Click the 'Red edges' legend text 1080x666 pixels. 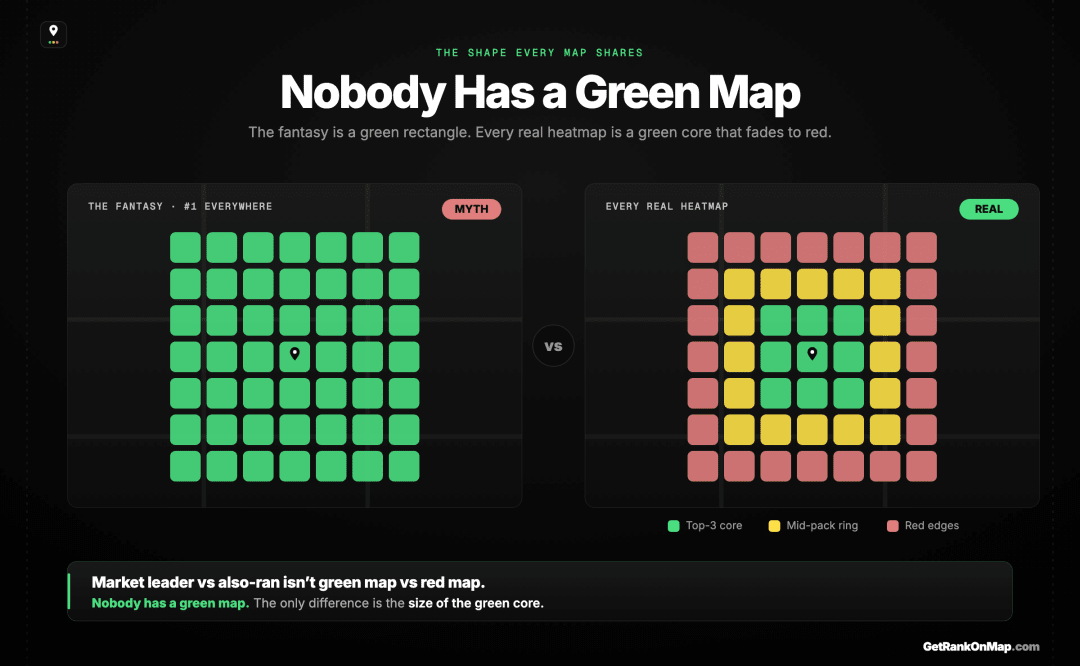click(x=931, y=525)
